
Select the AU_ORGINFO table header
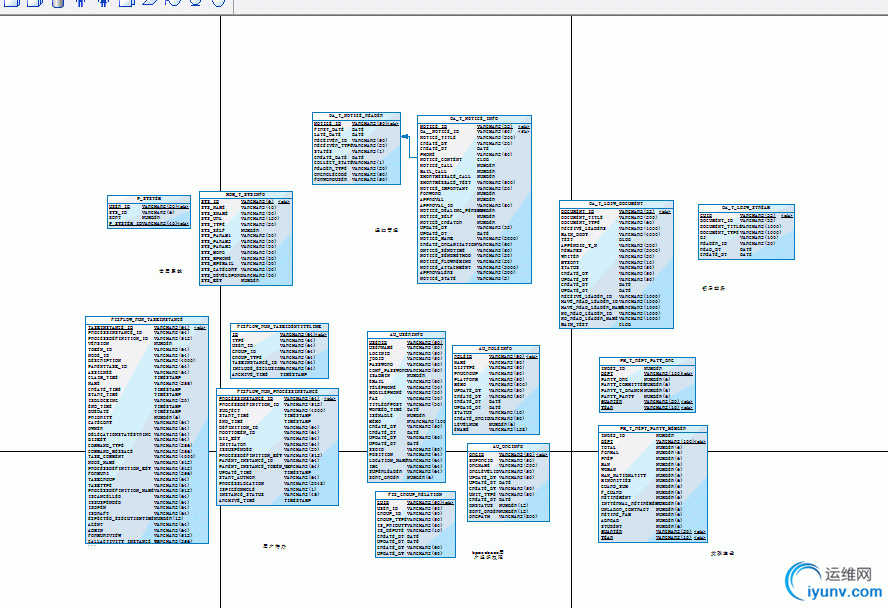coord(508,447)
